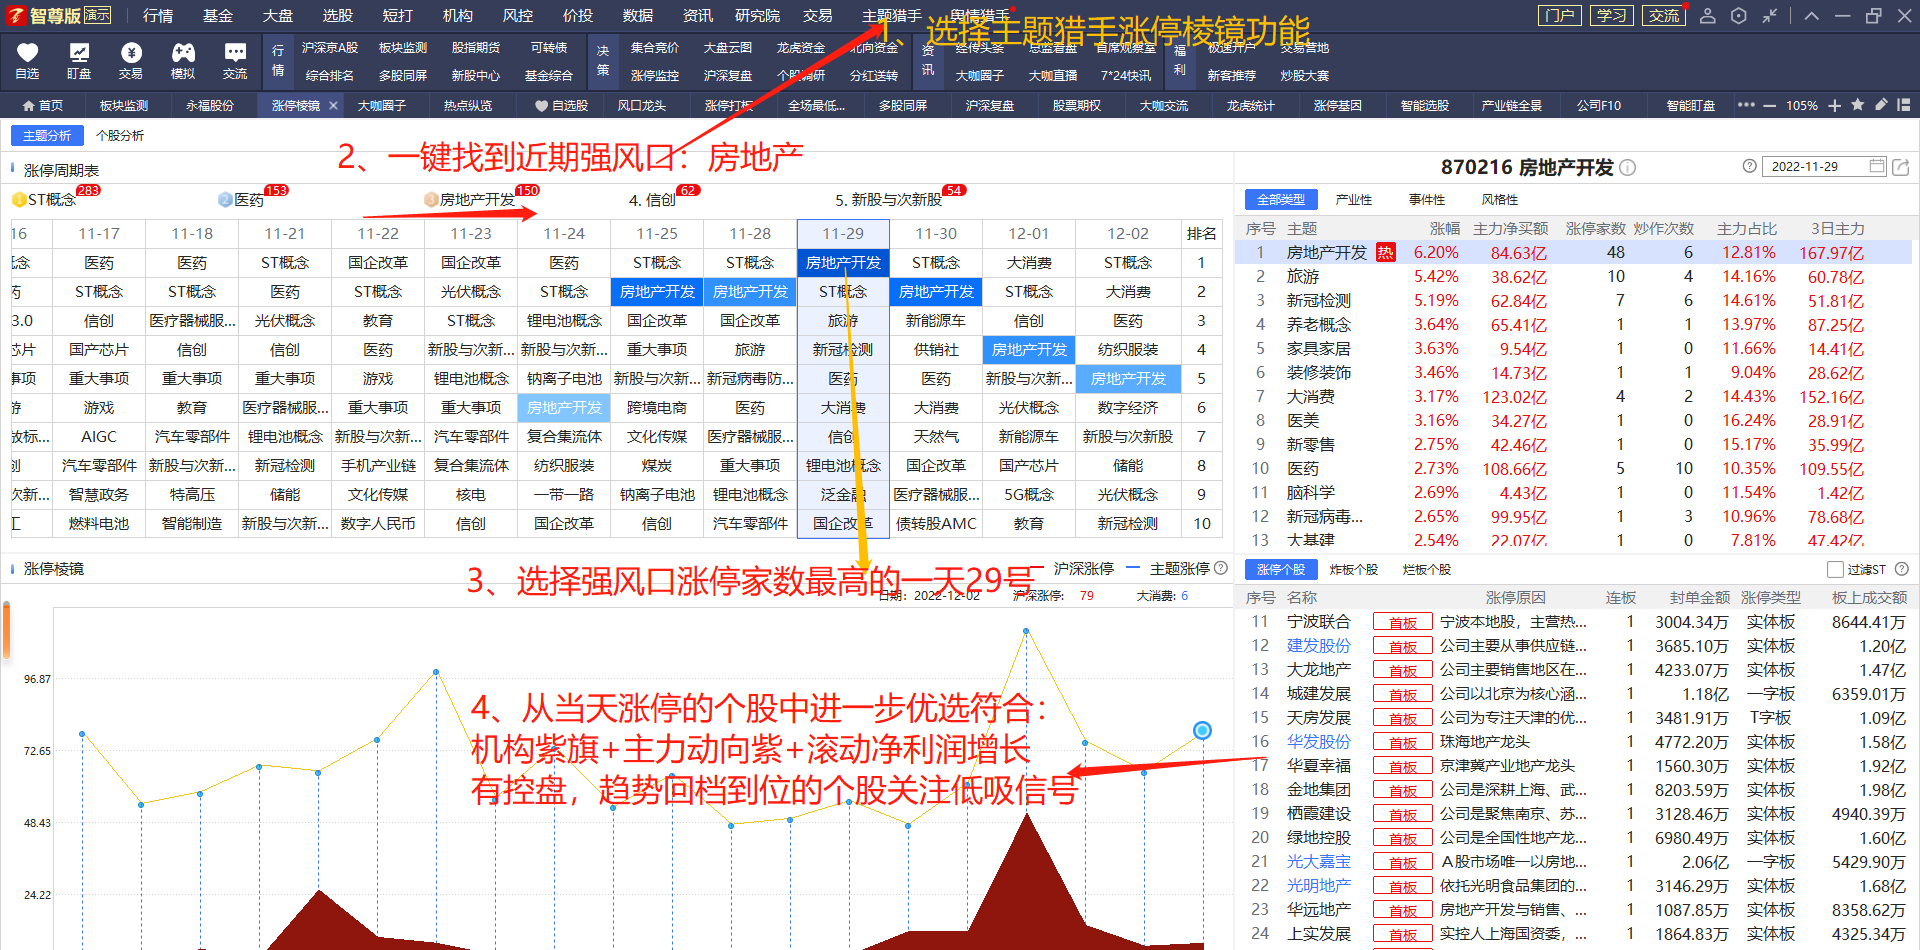Image resolution: width=1920 pixels, height=950 pixels.
Task: Click the question mark help icon near date
Action: [x=1749, y=166]
